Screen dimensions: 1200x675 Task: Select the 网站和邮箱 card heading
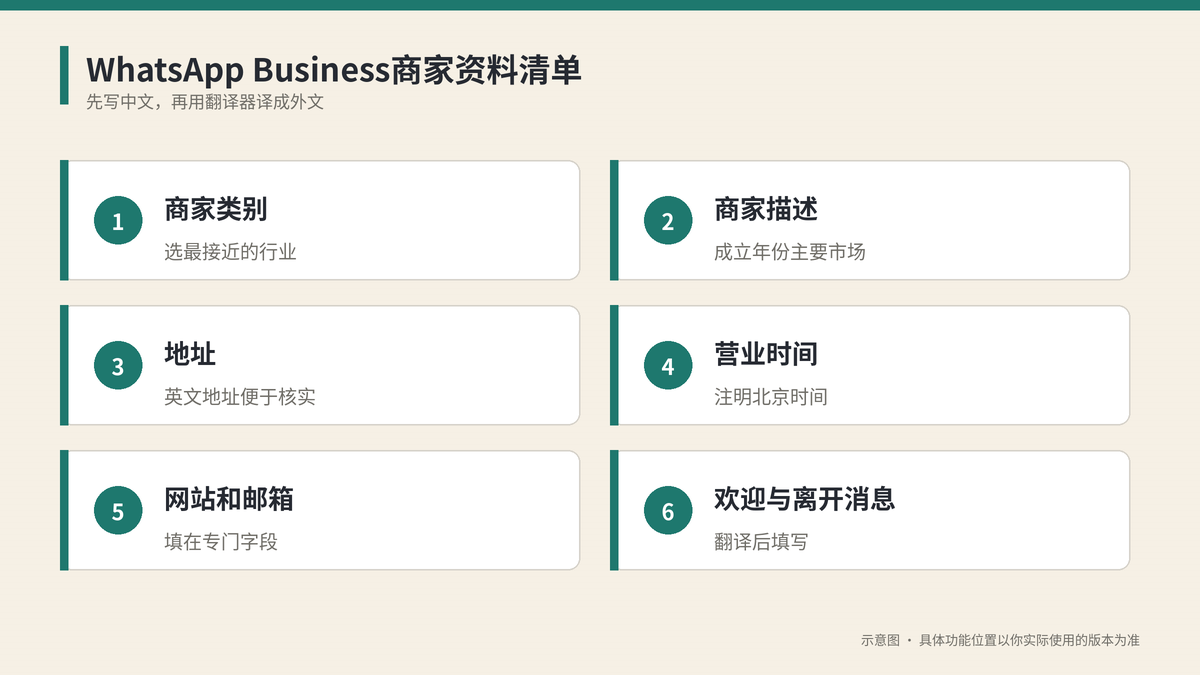tap(229, 499)
